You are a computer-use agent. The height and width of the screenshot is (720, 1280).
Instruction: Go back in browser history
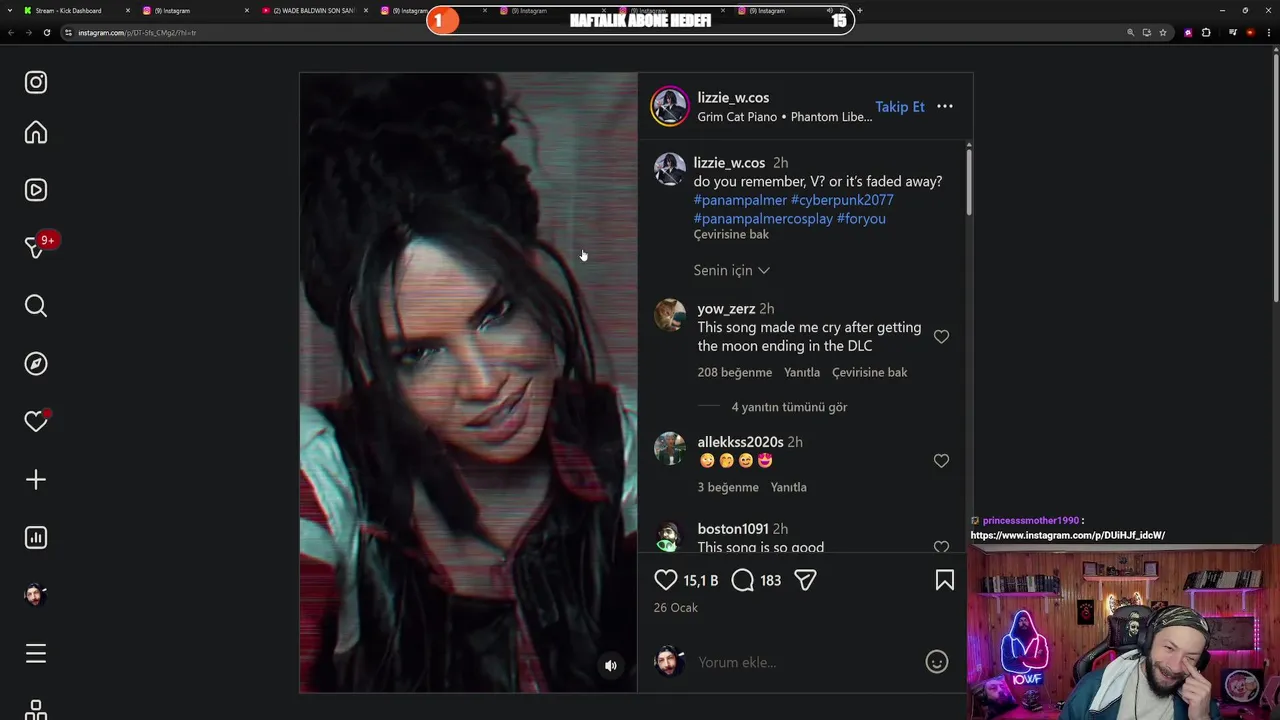[x=11, y=32]
